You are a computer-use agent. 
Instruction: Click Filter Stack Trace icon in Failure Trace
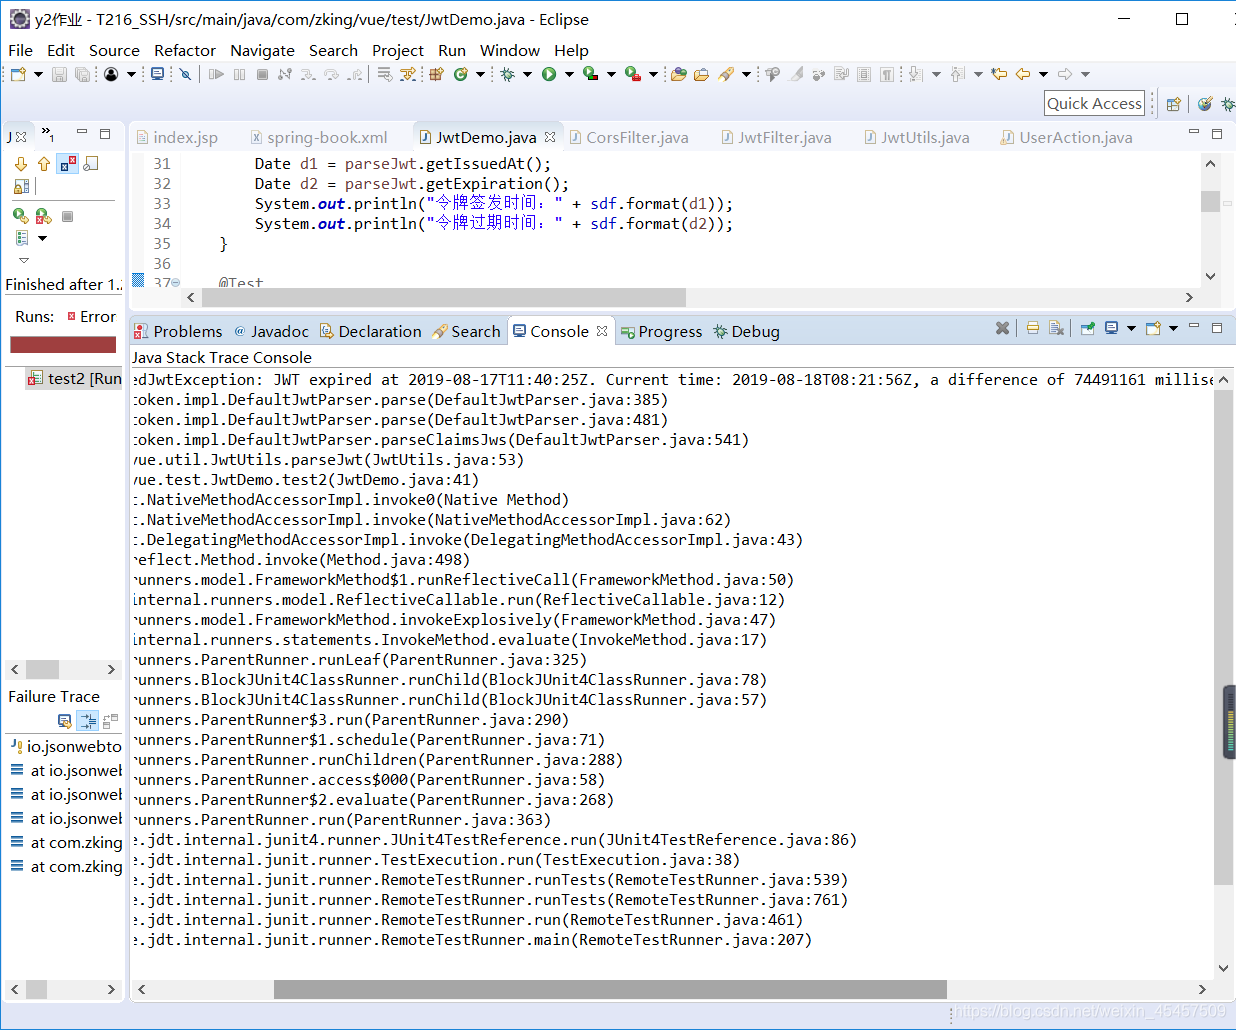(88, 720)
